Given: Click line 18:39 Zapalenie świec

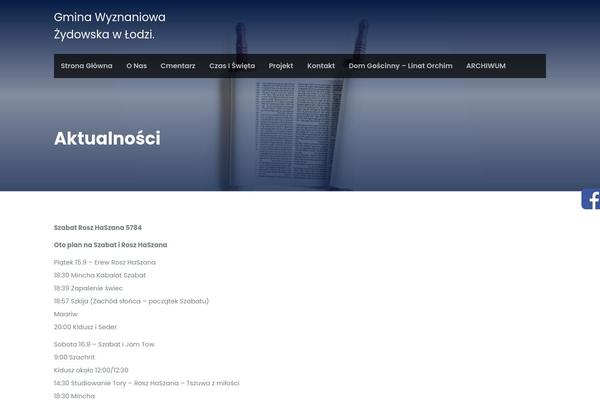Looking at the screenshot, I should pyautogui.click(x=88, y=288).
